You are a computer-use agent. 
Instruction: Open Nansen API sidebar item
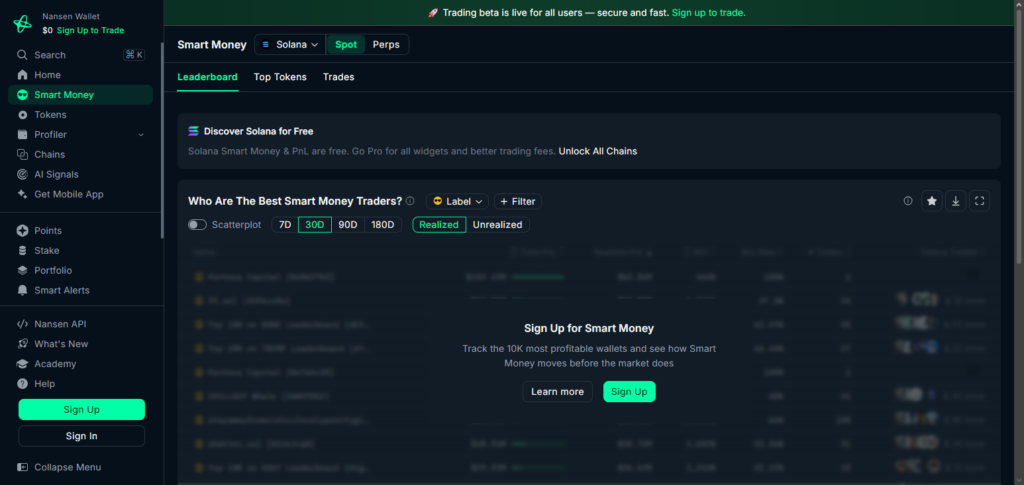point(80,324)
